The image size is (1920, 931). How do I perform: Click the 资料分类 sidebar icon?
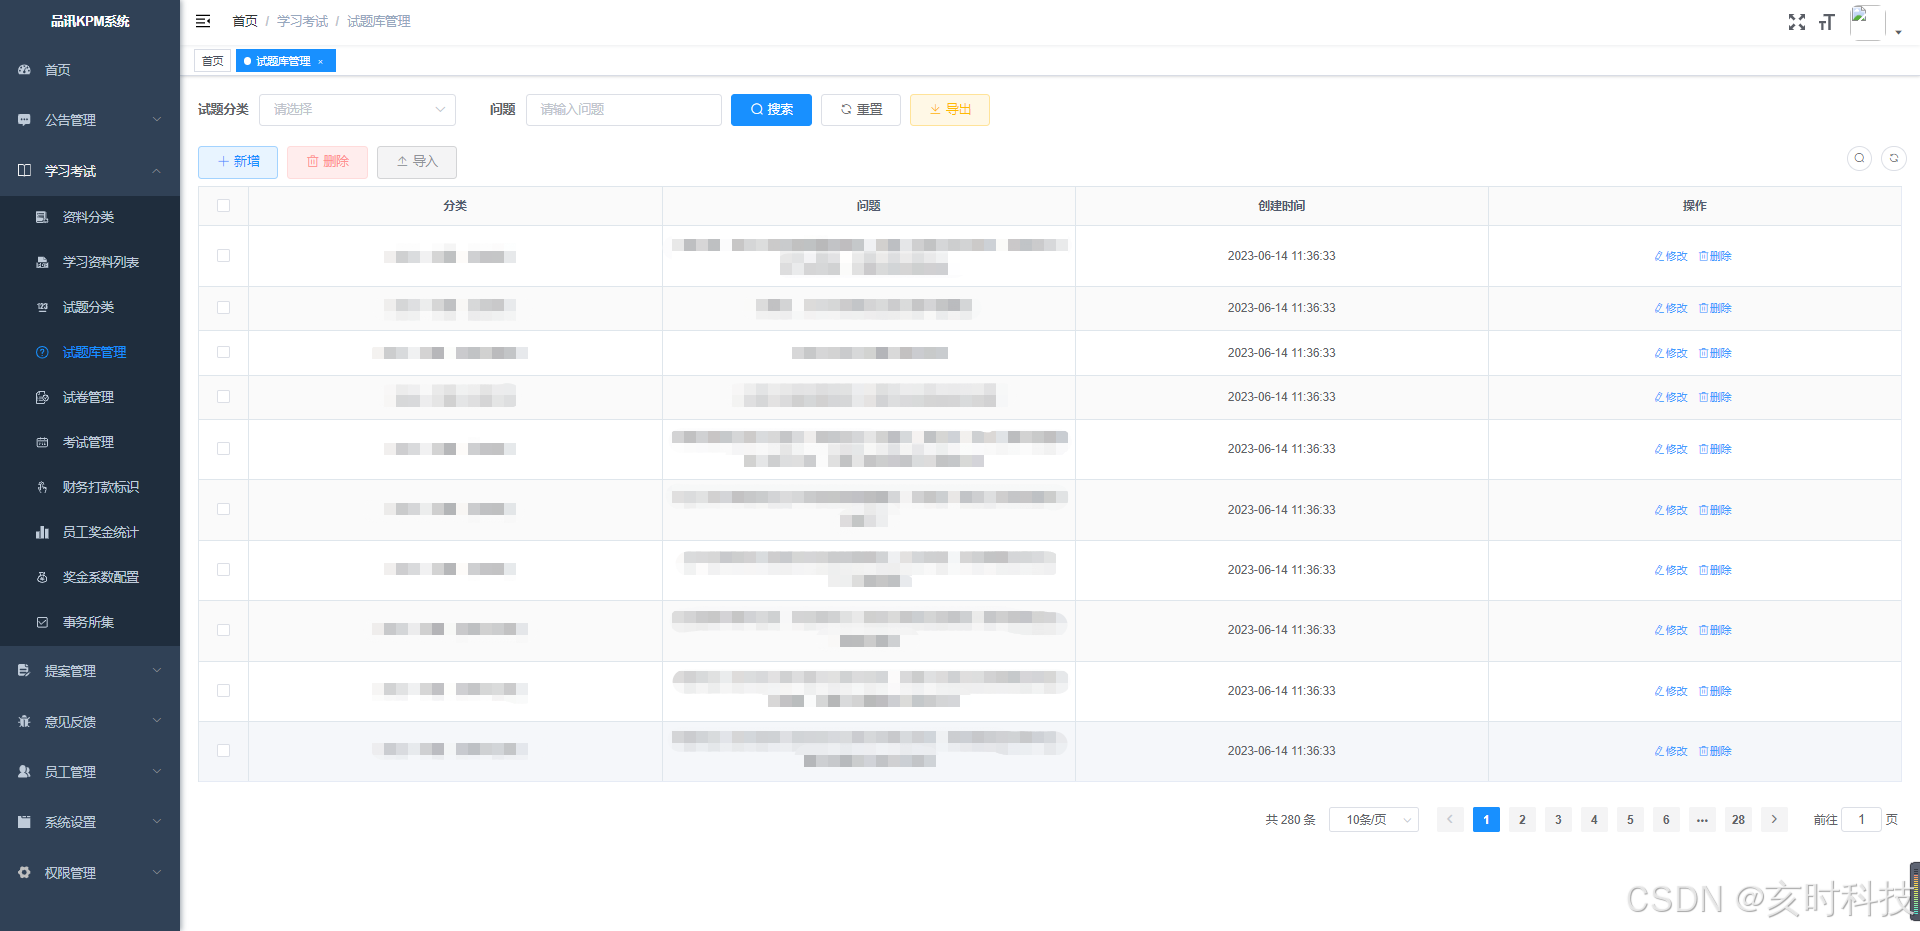click(x=42, y=217)
